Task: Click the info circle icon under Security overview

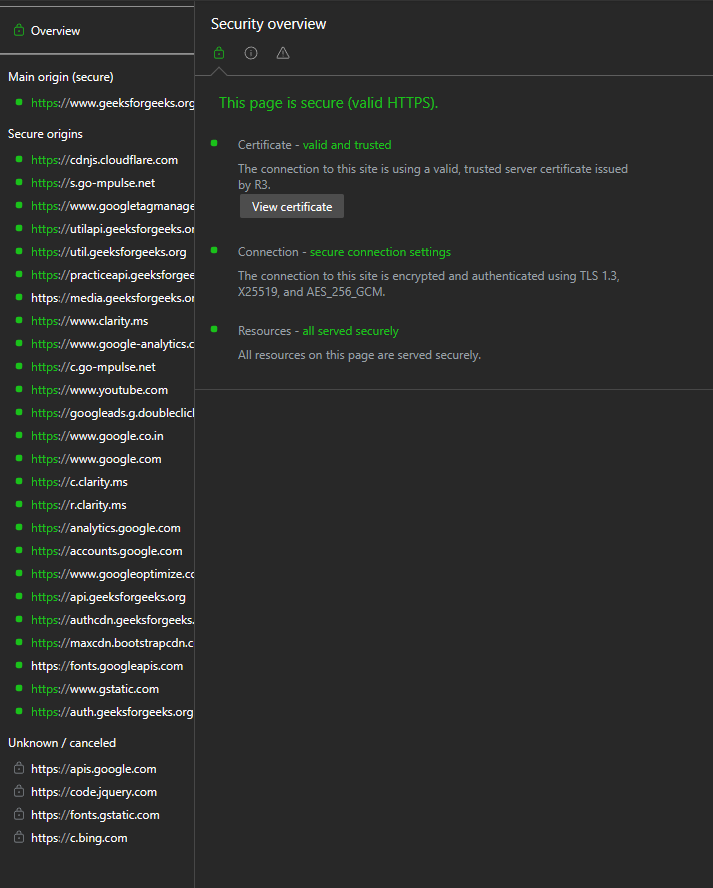Action: [x=251, y=53]
